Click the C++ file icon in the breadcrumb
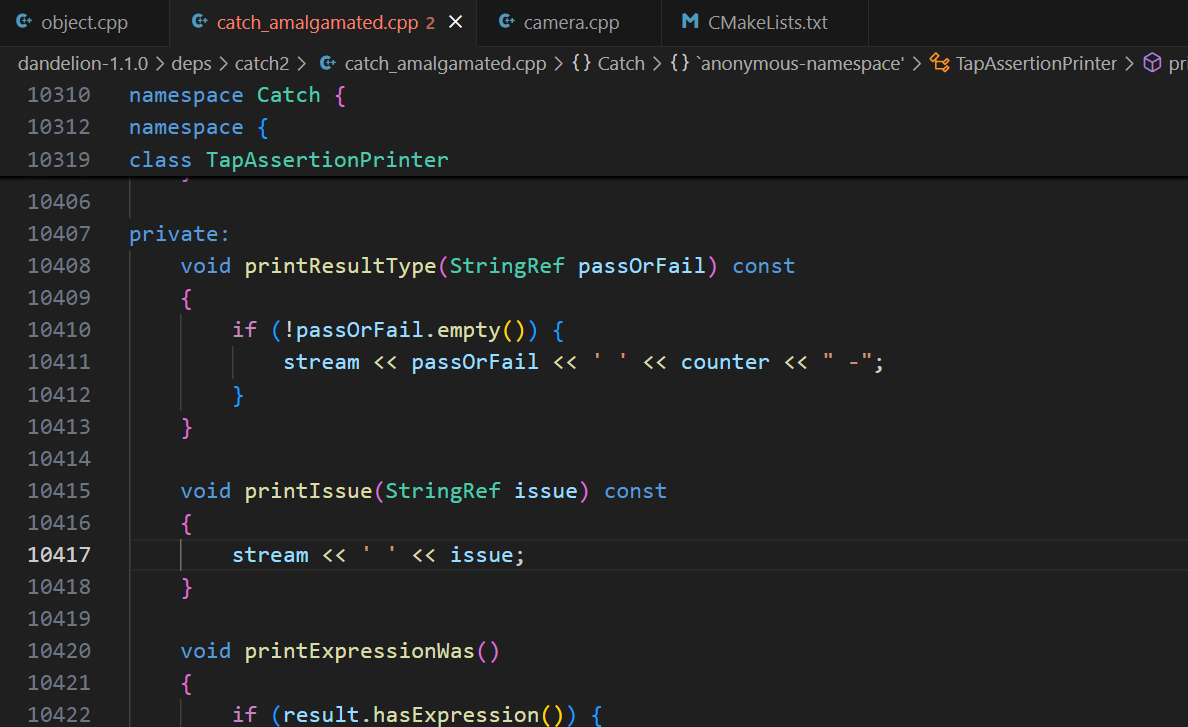 [x=327, y=63]
